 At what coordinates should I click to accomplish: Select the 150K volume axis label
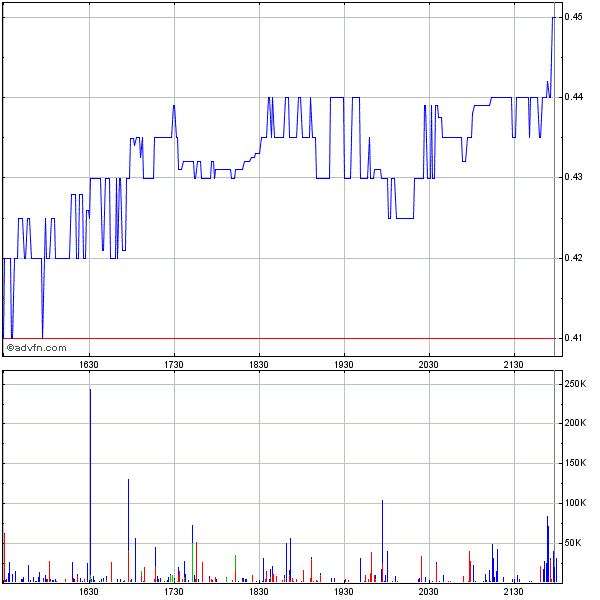pyautogui.click(x=575, y=463)
